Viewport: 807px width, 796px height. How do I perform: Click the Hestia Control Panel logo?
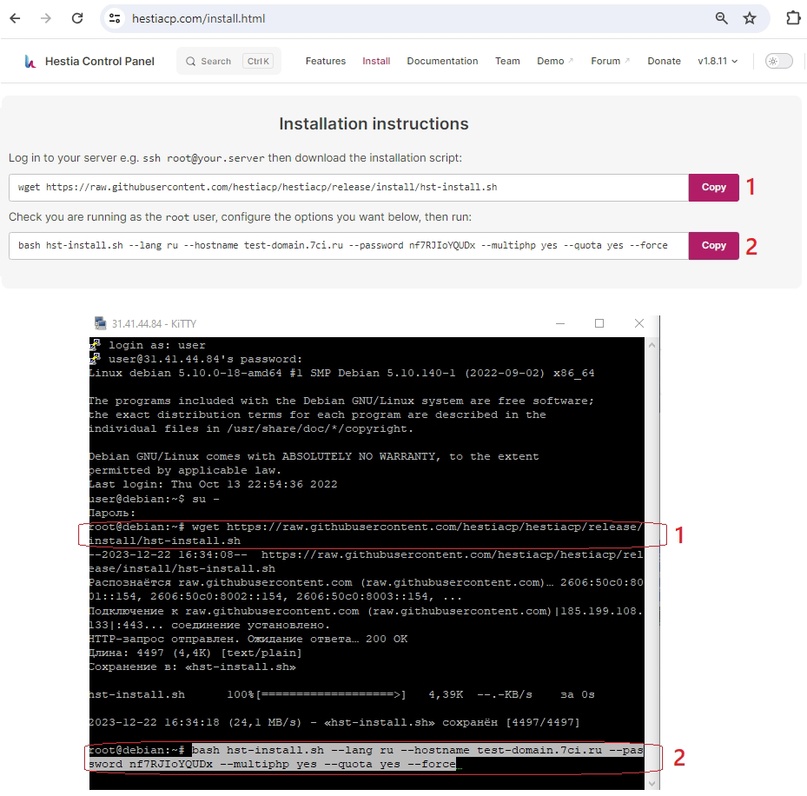[x=89, y=61]
